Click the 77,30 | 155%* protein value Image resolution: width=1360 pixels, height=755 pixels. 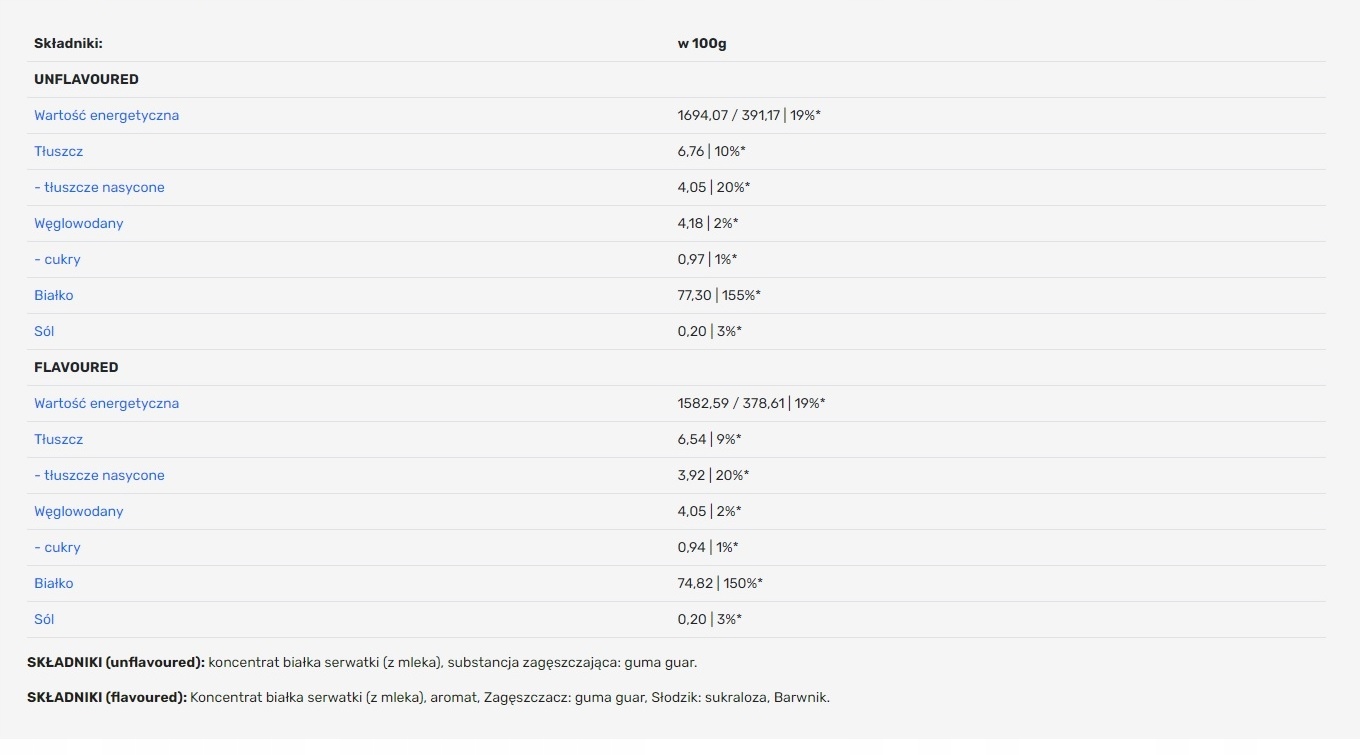(719, 295)
